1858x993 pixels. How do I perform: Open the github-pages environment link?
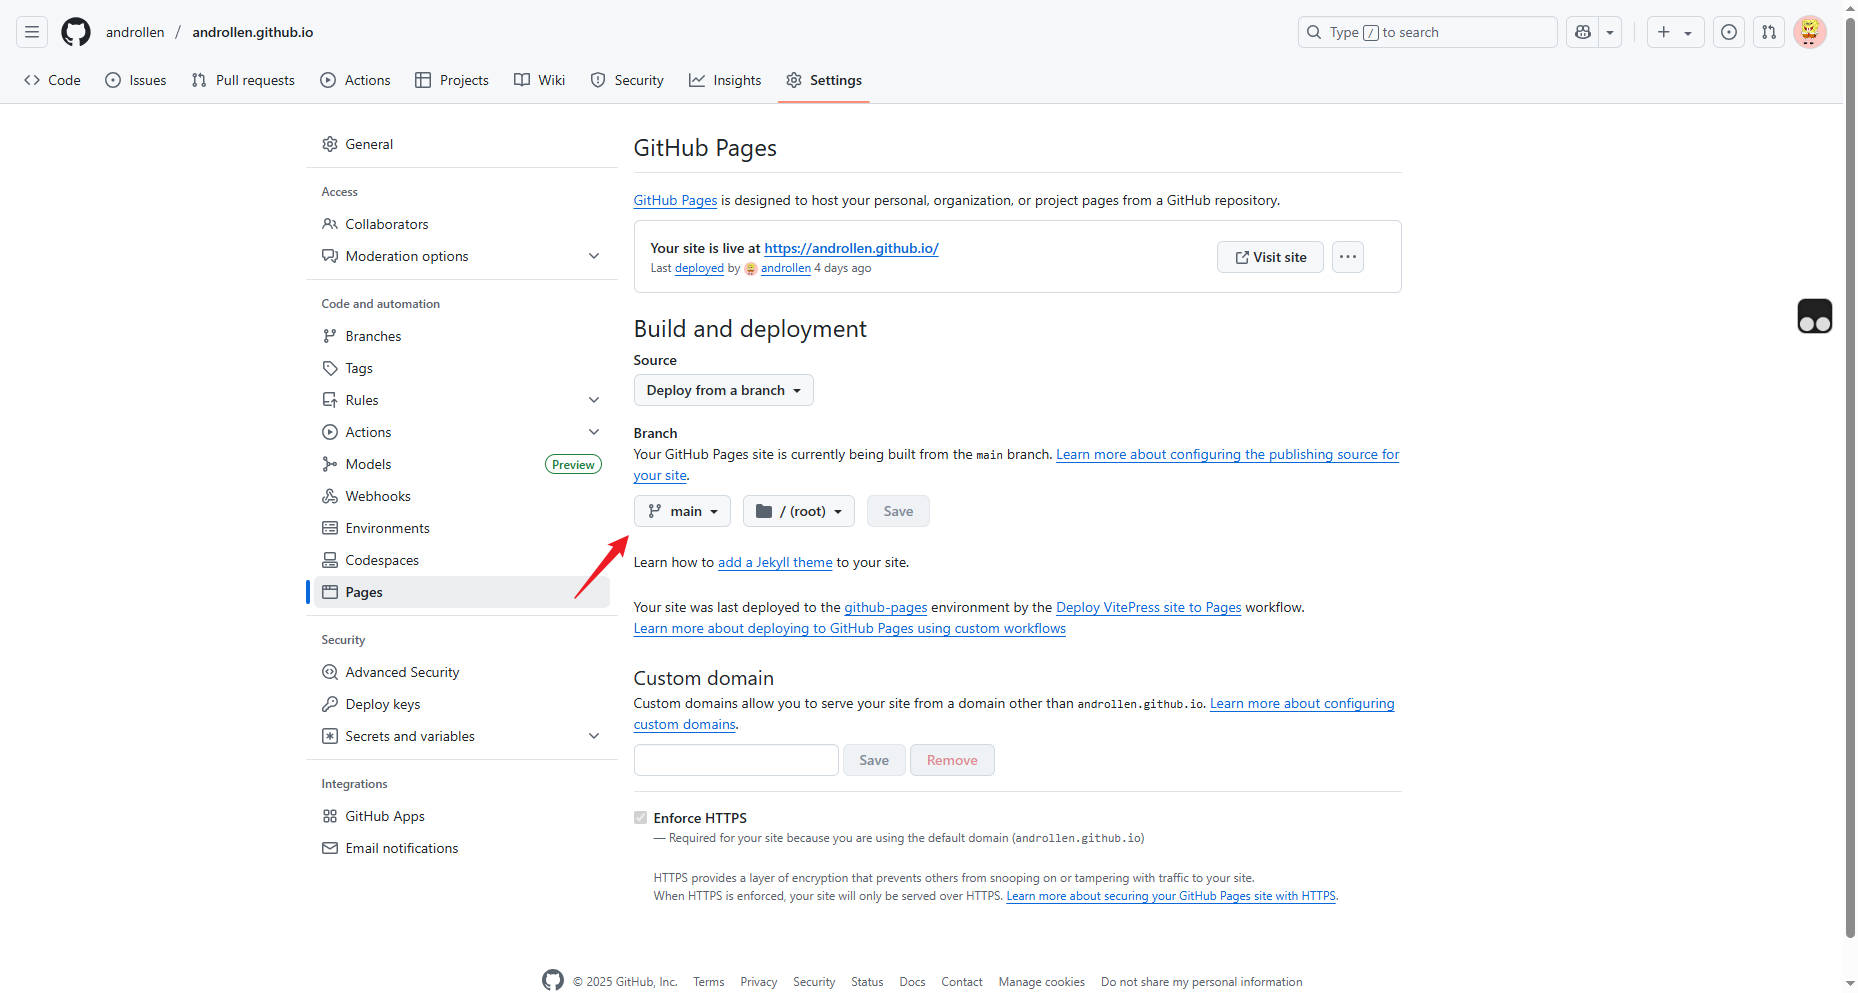(886, 607)
